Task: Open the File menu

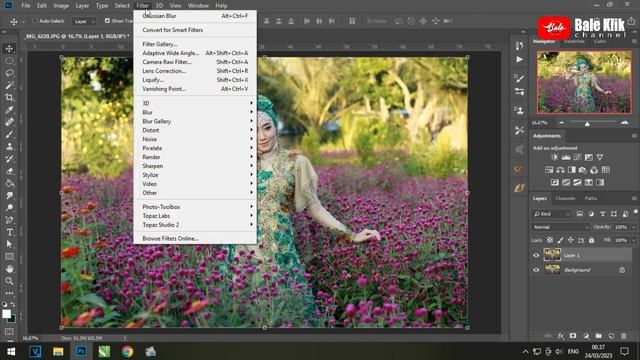Action: pyautogui.click(x=26, y=6)
